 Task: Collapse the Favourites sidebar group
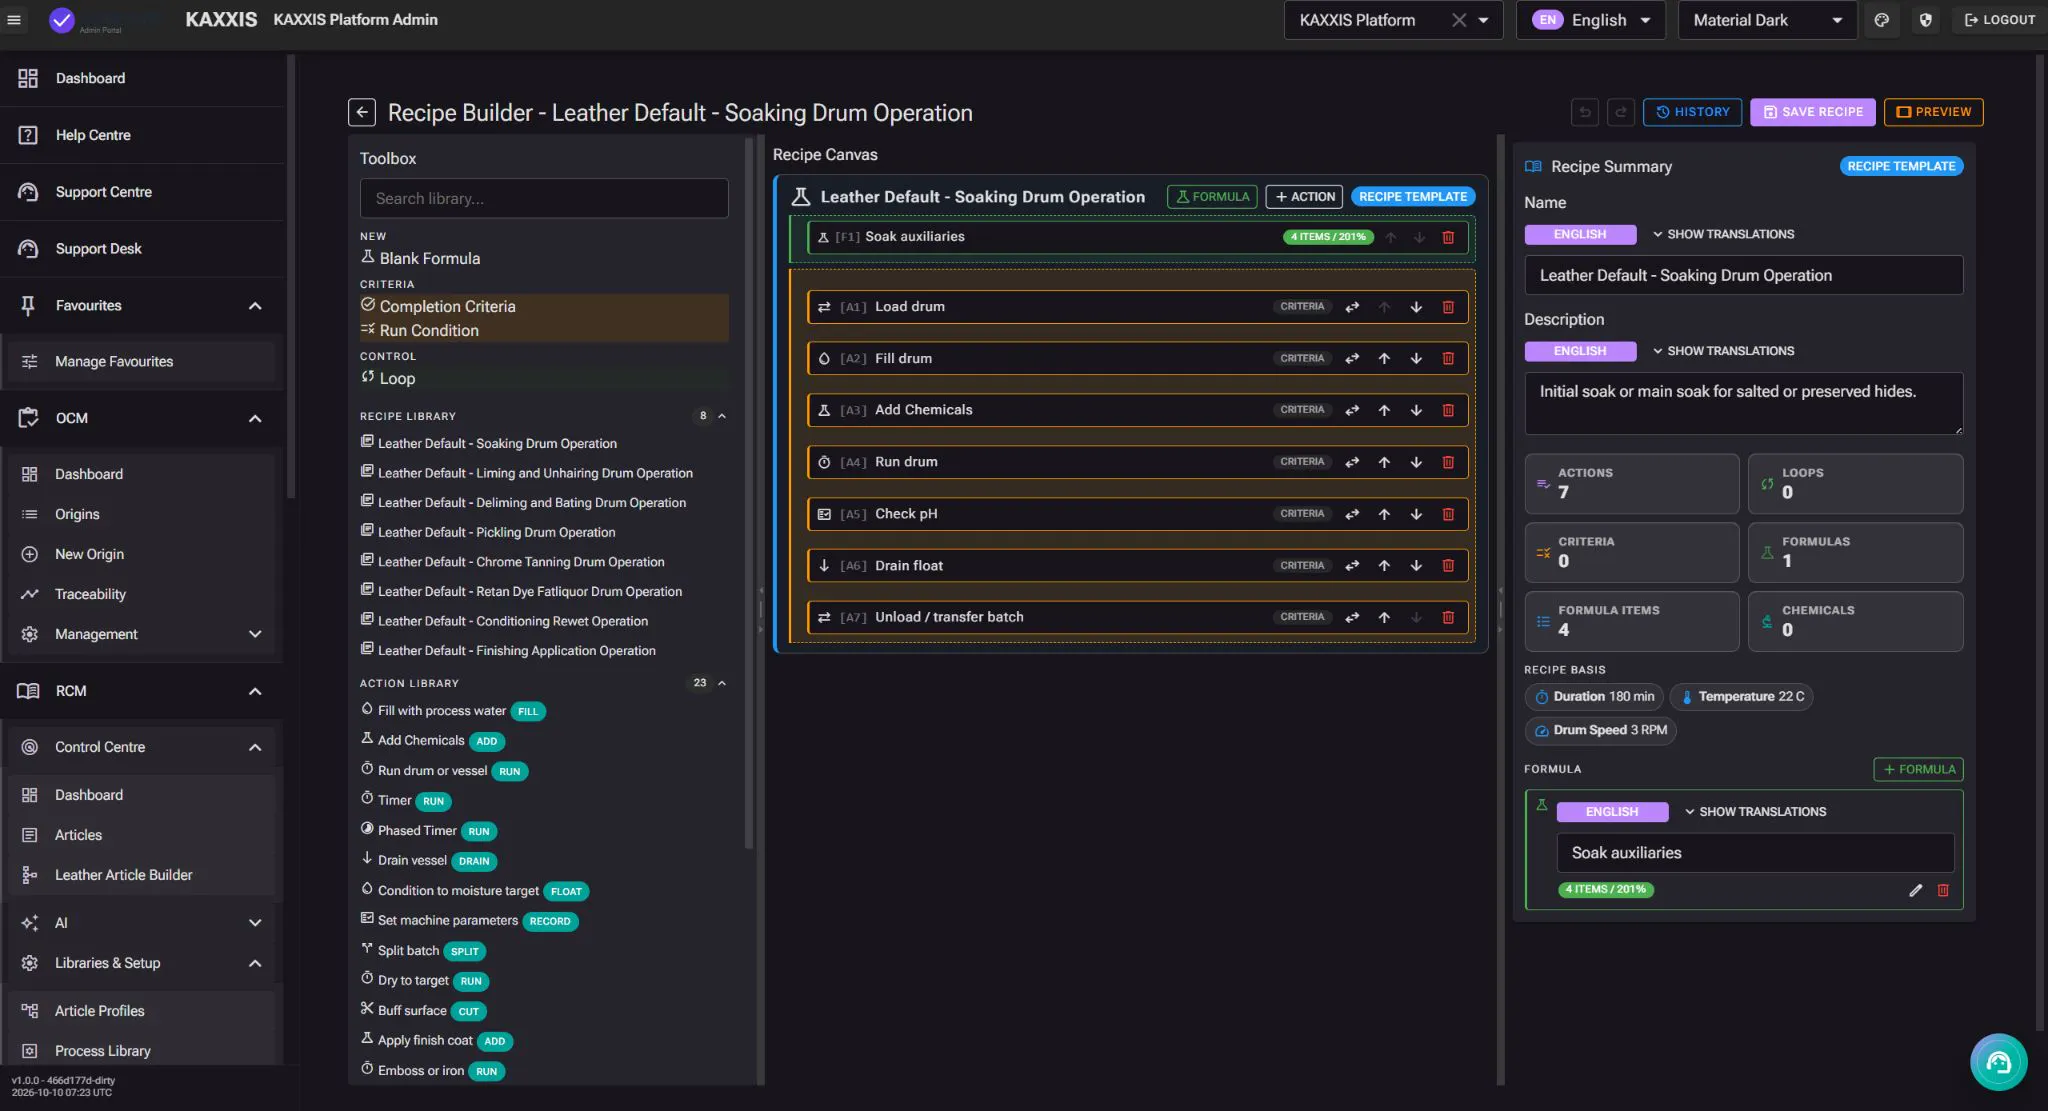[255, 306]
